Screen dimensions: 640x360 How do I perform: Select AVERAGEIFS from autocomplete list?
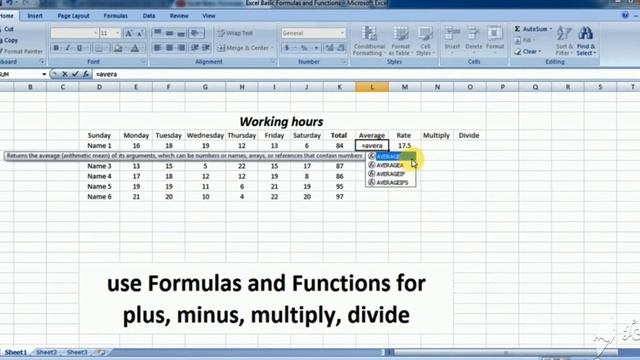click(391, 182)
